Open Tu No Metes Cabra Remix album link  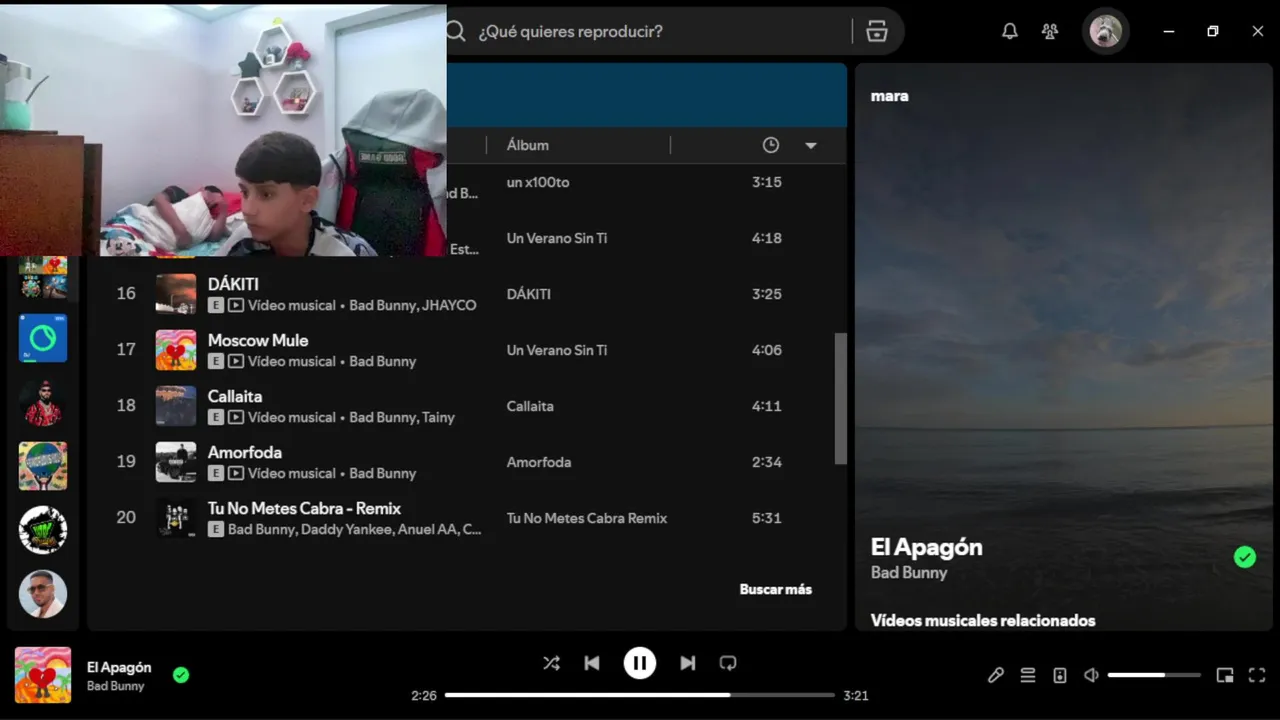tap(587, 518)
